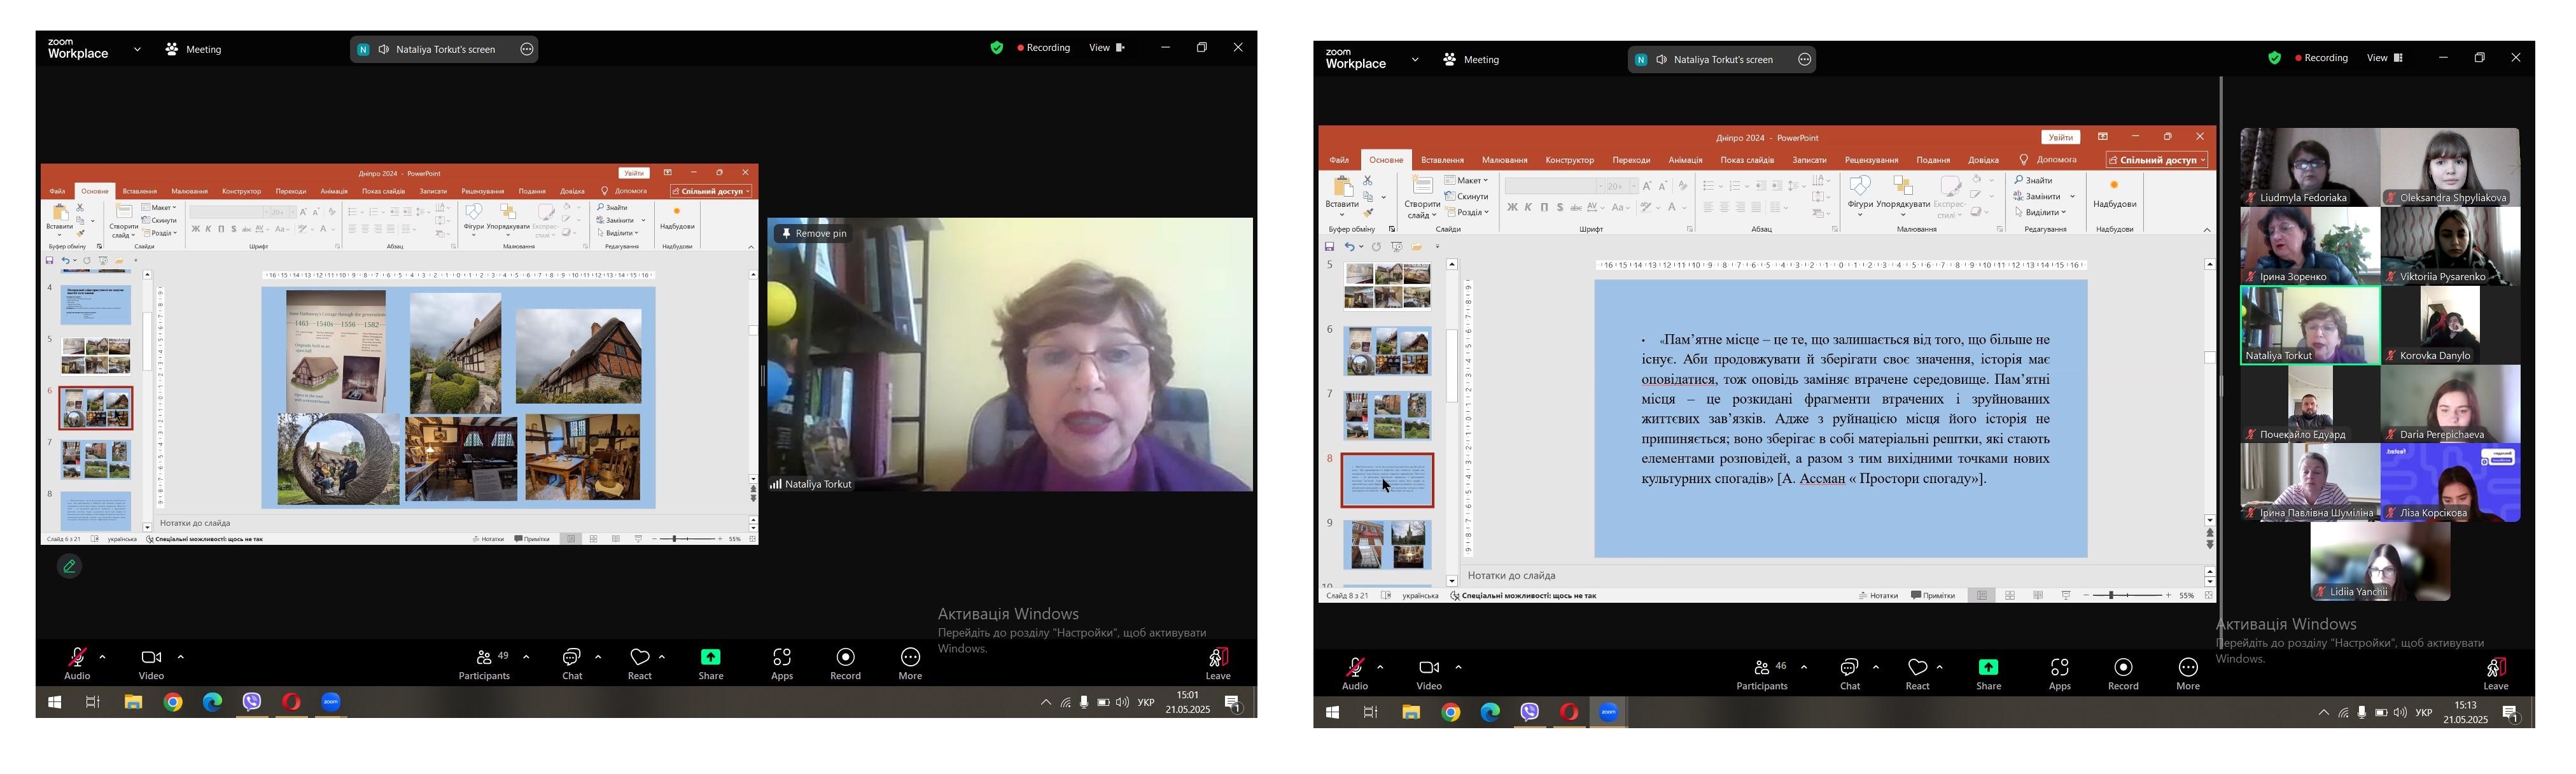Click the green annotation pencil icon
This screenshot has width=2576, height=774.
coord(69,566)
